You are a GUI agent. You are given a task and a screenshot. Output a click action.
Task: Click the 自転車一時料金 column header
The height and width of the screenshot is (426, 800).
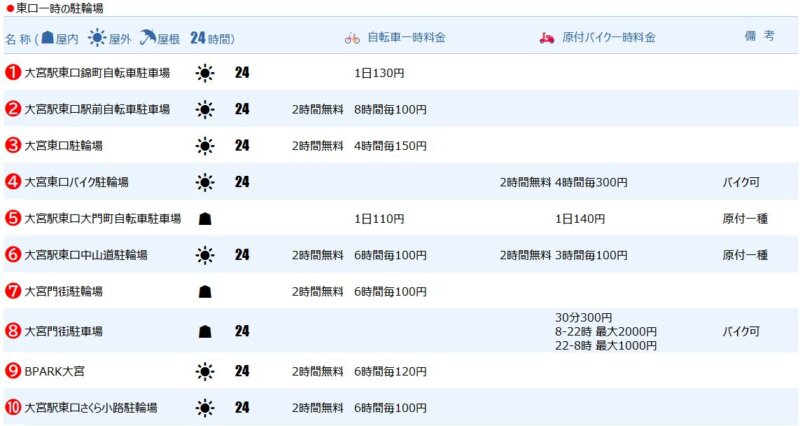pos(406,37)
